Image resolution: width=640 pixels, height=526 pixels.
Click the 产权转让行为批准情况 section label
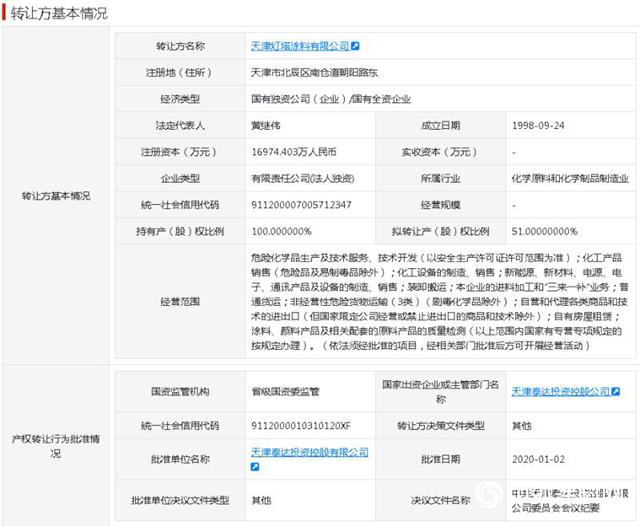[56, 446]
